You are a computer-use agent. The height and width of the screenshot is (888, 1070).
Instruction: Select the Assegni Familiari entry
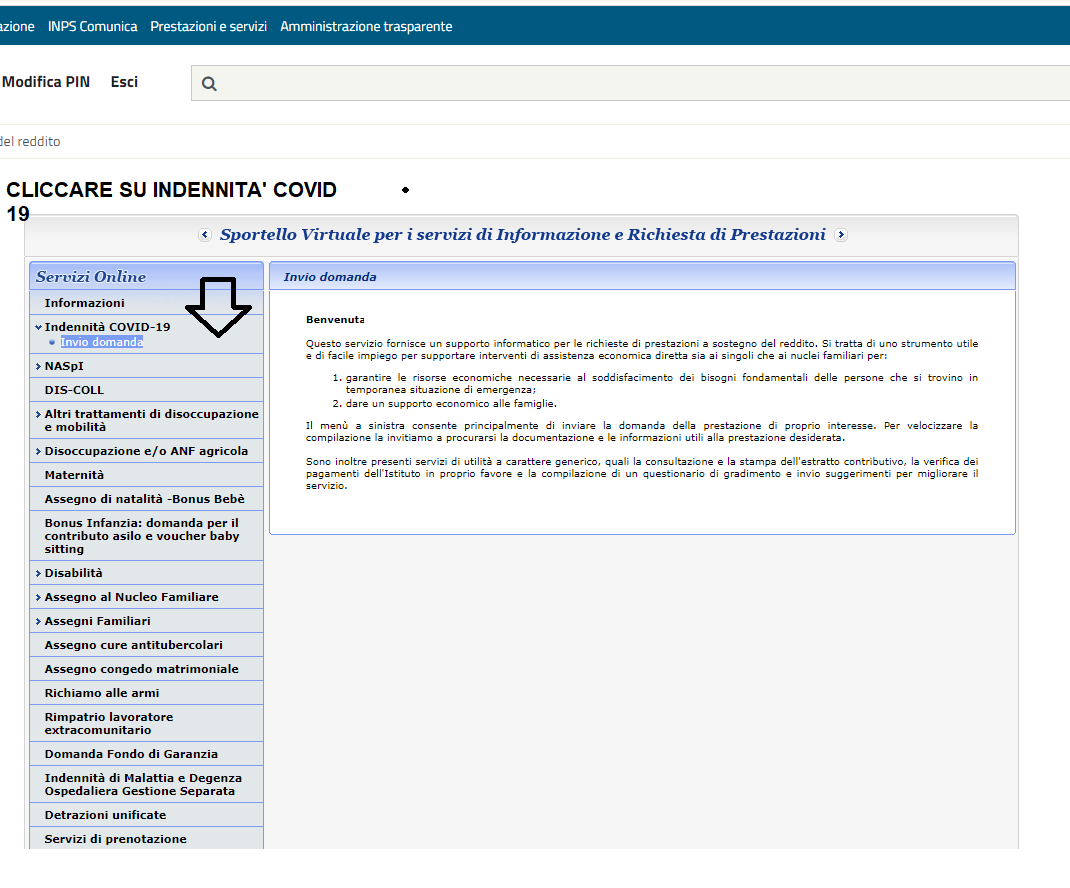(x=98, y=621)
